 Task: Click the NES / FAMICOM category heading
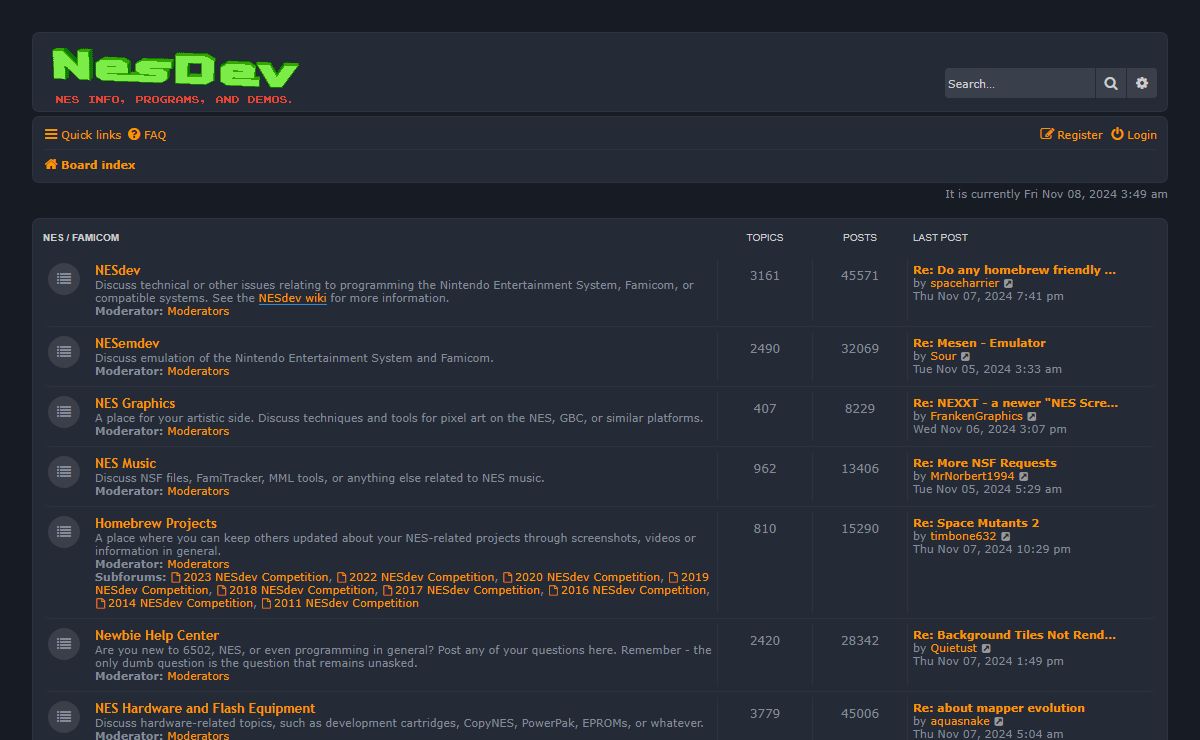[x=81, y=238]
